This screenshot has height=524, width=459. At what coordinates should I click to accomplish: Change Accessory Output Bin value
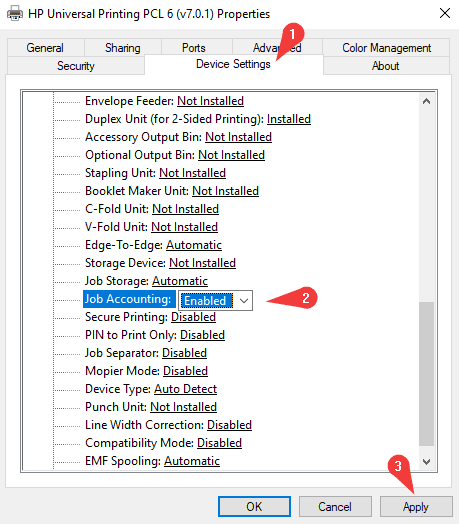[238, 137]
